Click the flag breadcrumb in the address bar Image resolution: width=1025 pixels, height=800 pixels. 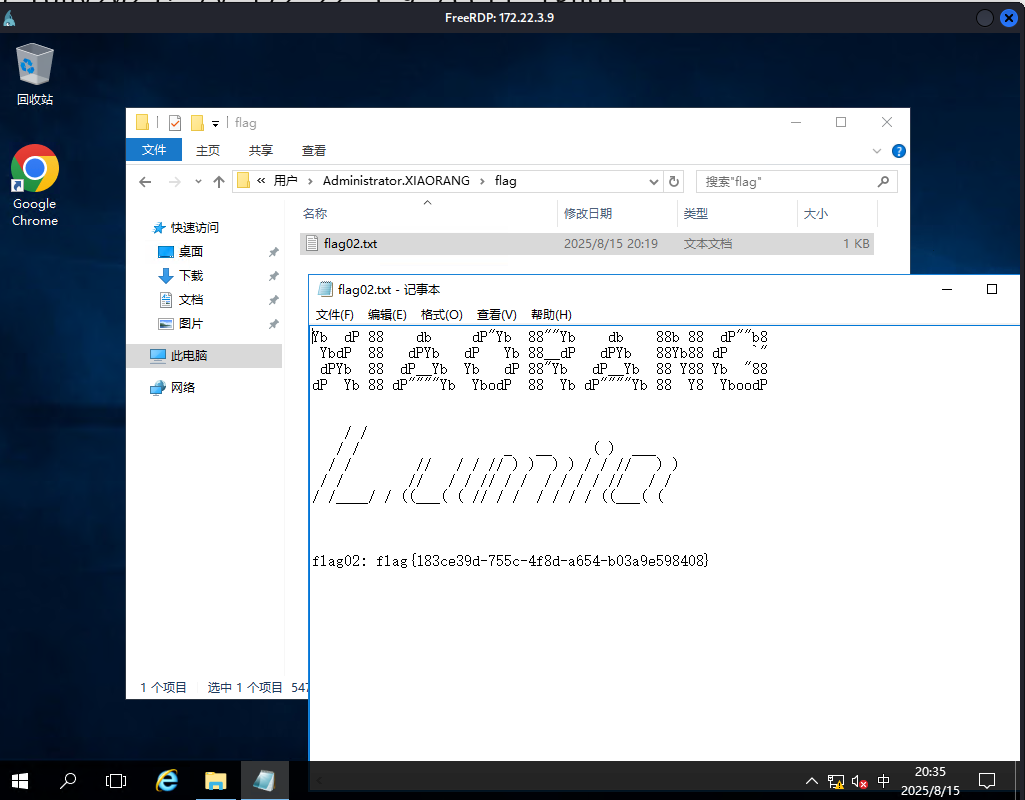[x=505, y=181]
